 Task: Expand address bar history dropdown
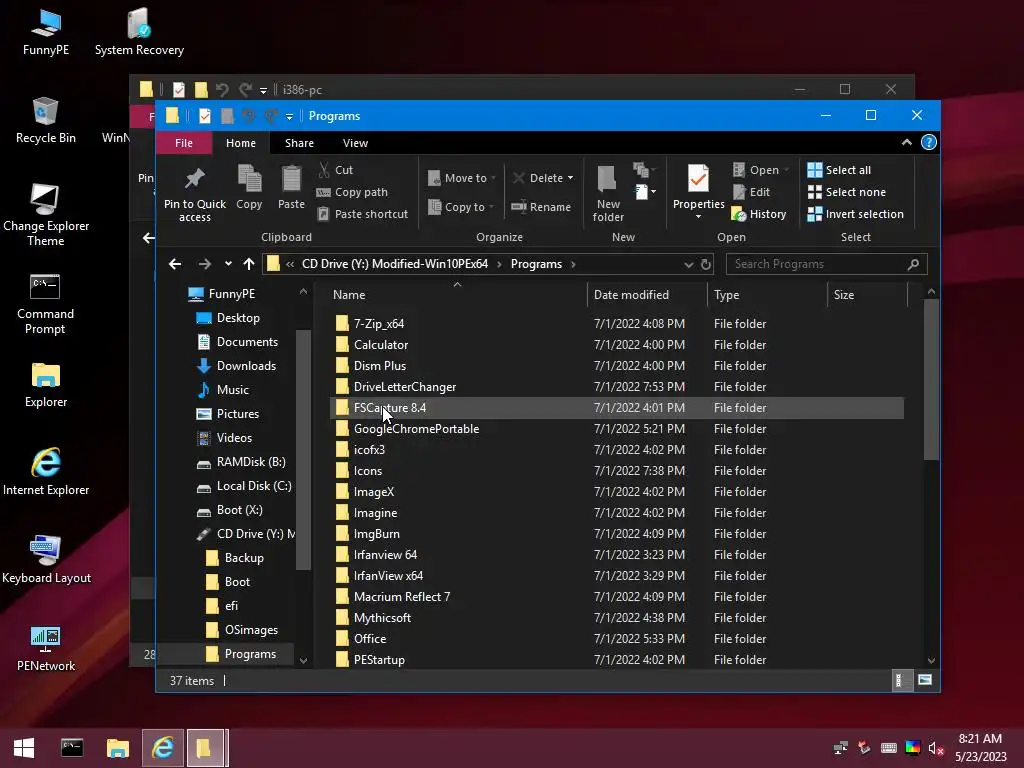click(x=688, y=264)
